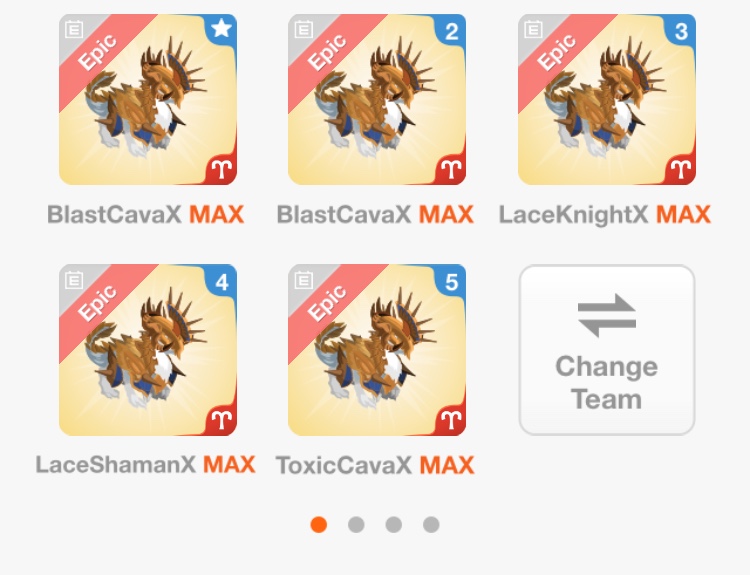Tap the Aries symbol on ToxicCavaX card
This screenshot has height=575, width=750.
point(451,420)
